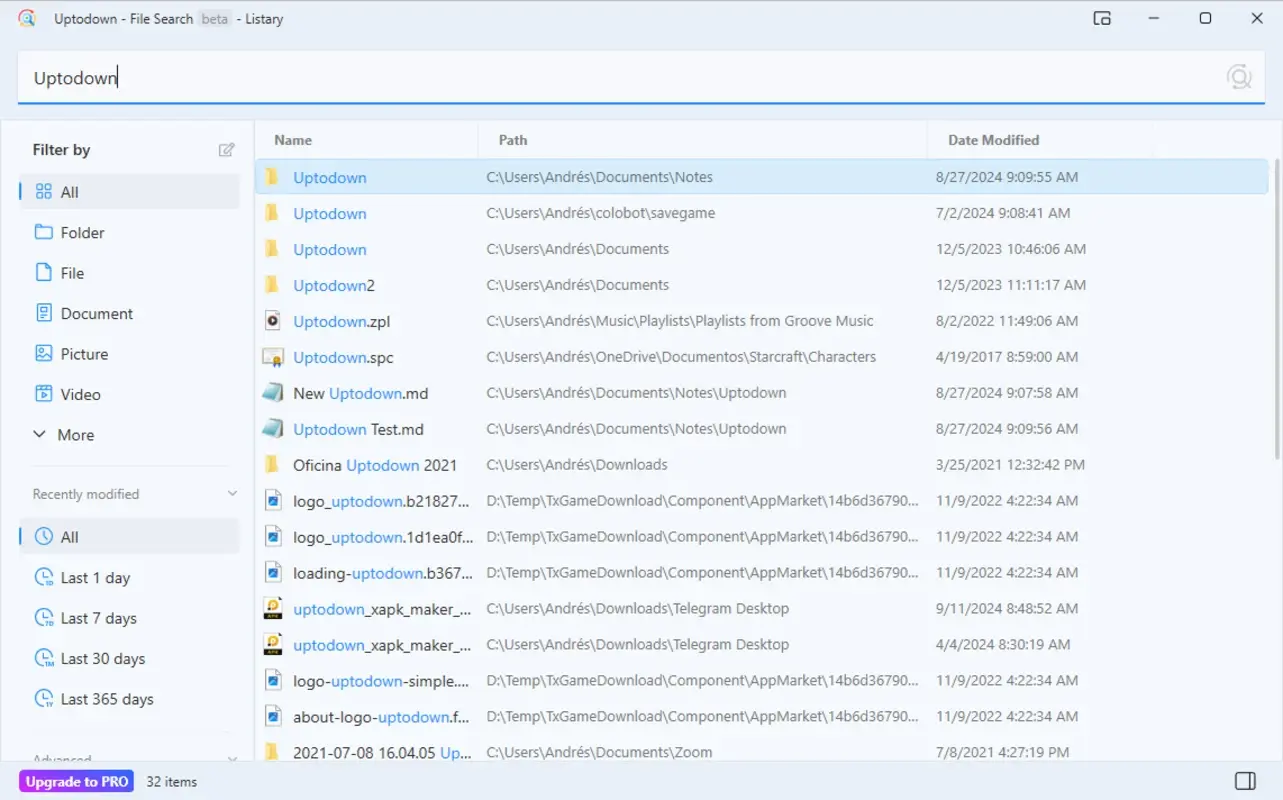1283x800 pixels.
Task: Toggle the preview pane icon at bottom right
Action: coord(1244,781)
